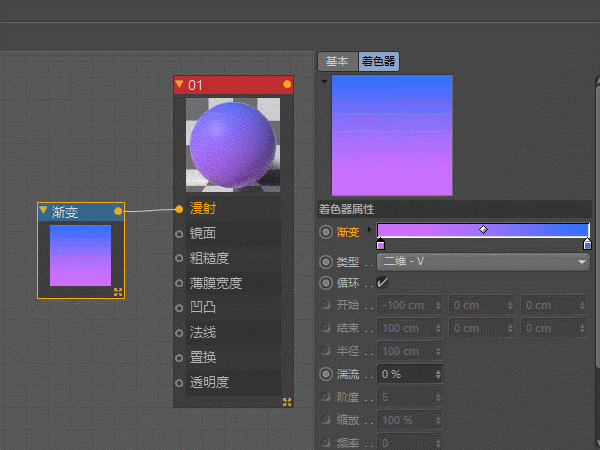The image size is (600, 450).
Task: Switch to the 基本 tab
Action: pos(338,62)
